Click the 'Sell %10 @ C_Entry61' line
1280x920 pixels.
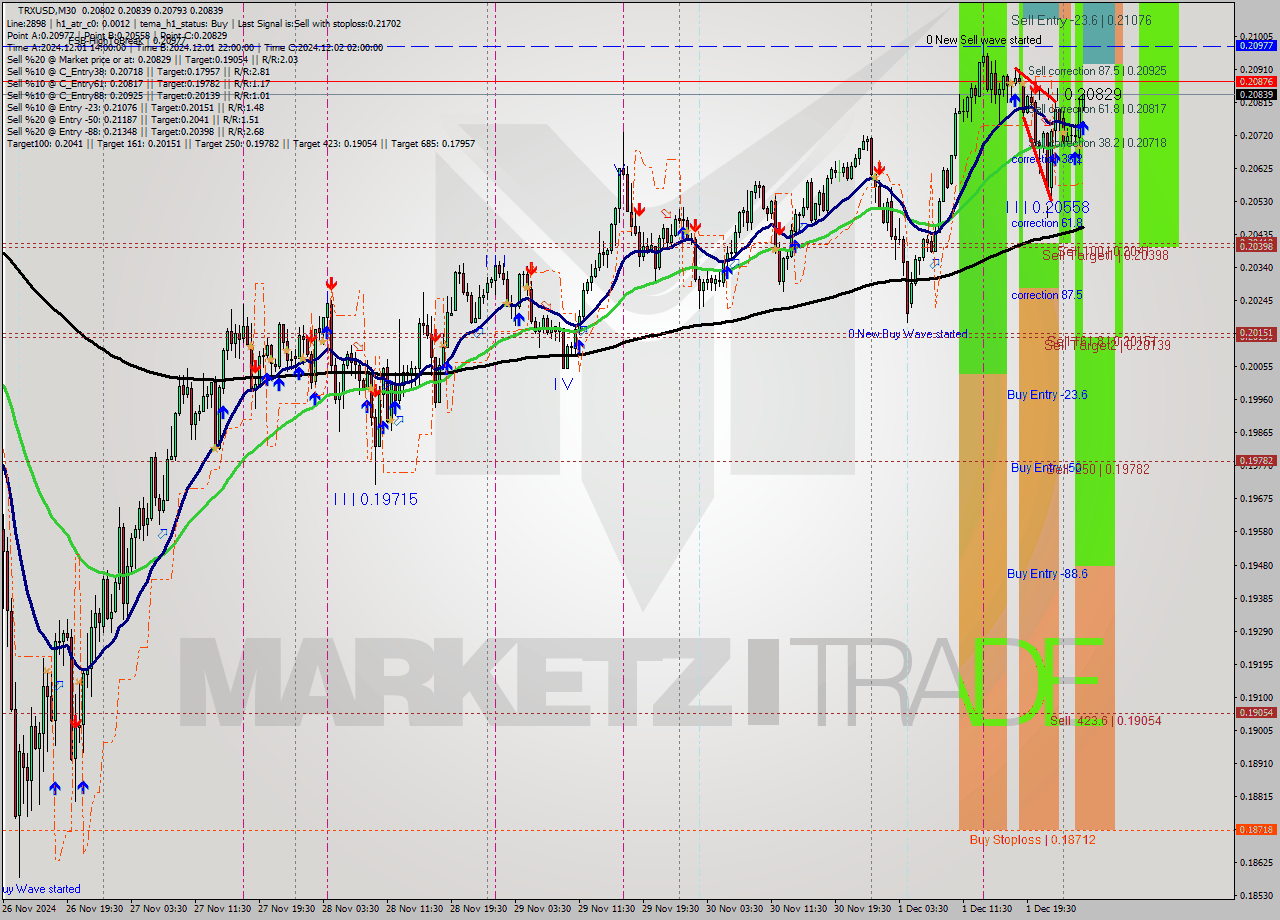tap(138, 84)
